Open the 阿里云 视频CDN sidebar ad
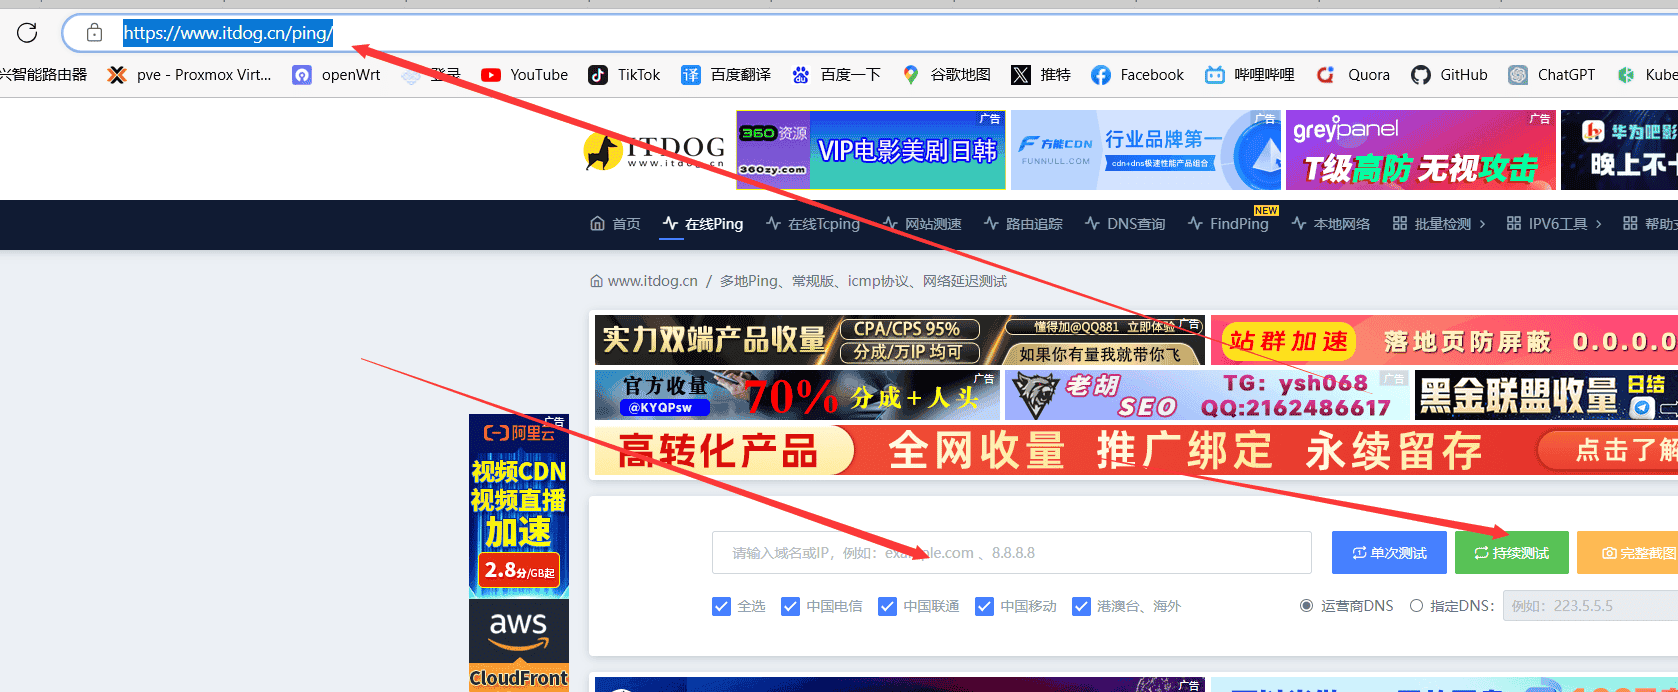This screenshot has height=692, width=1678. (519, 505)
